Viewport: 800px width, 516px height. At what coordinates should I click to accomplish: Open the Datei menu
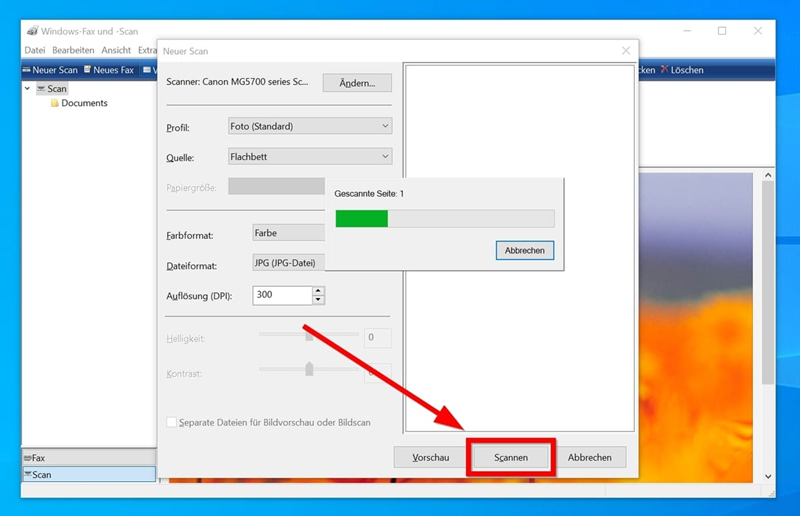coord(35,50)
